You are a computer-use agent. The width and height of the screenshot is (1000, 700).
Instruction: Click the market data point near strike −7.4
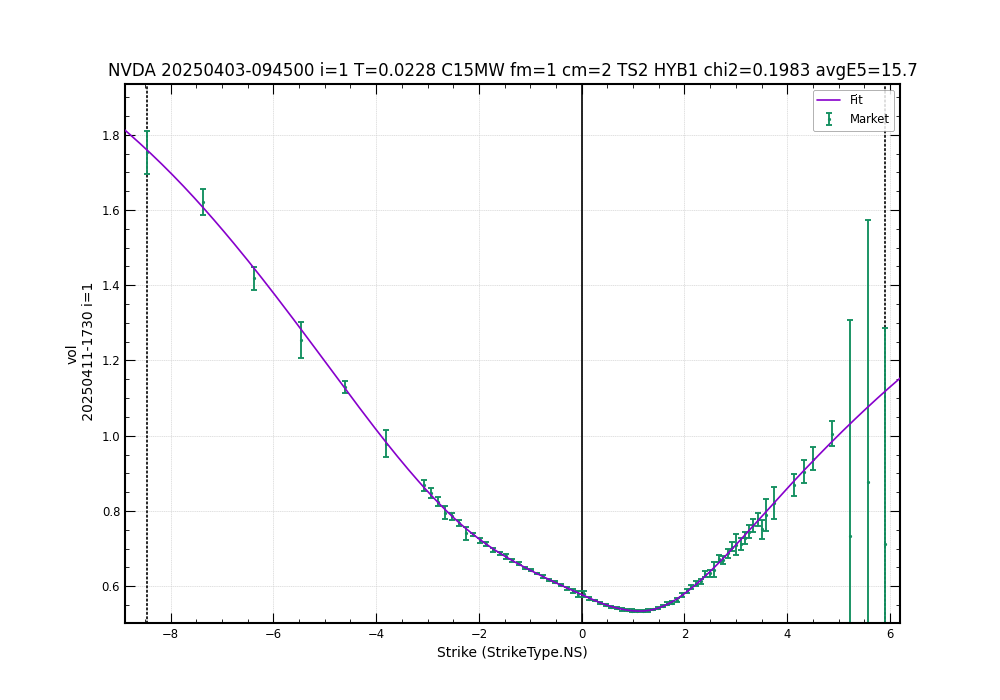click(203, 203)
